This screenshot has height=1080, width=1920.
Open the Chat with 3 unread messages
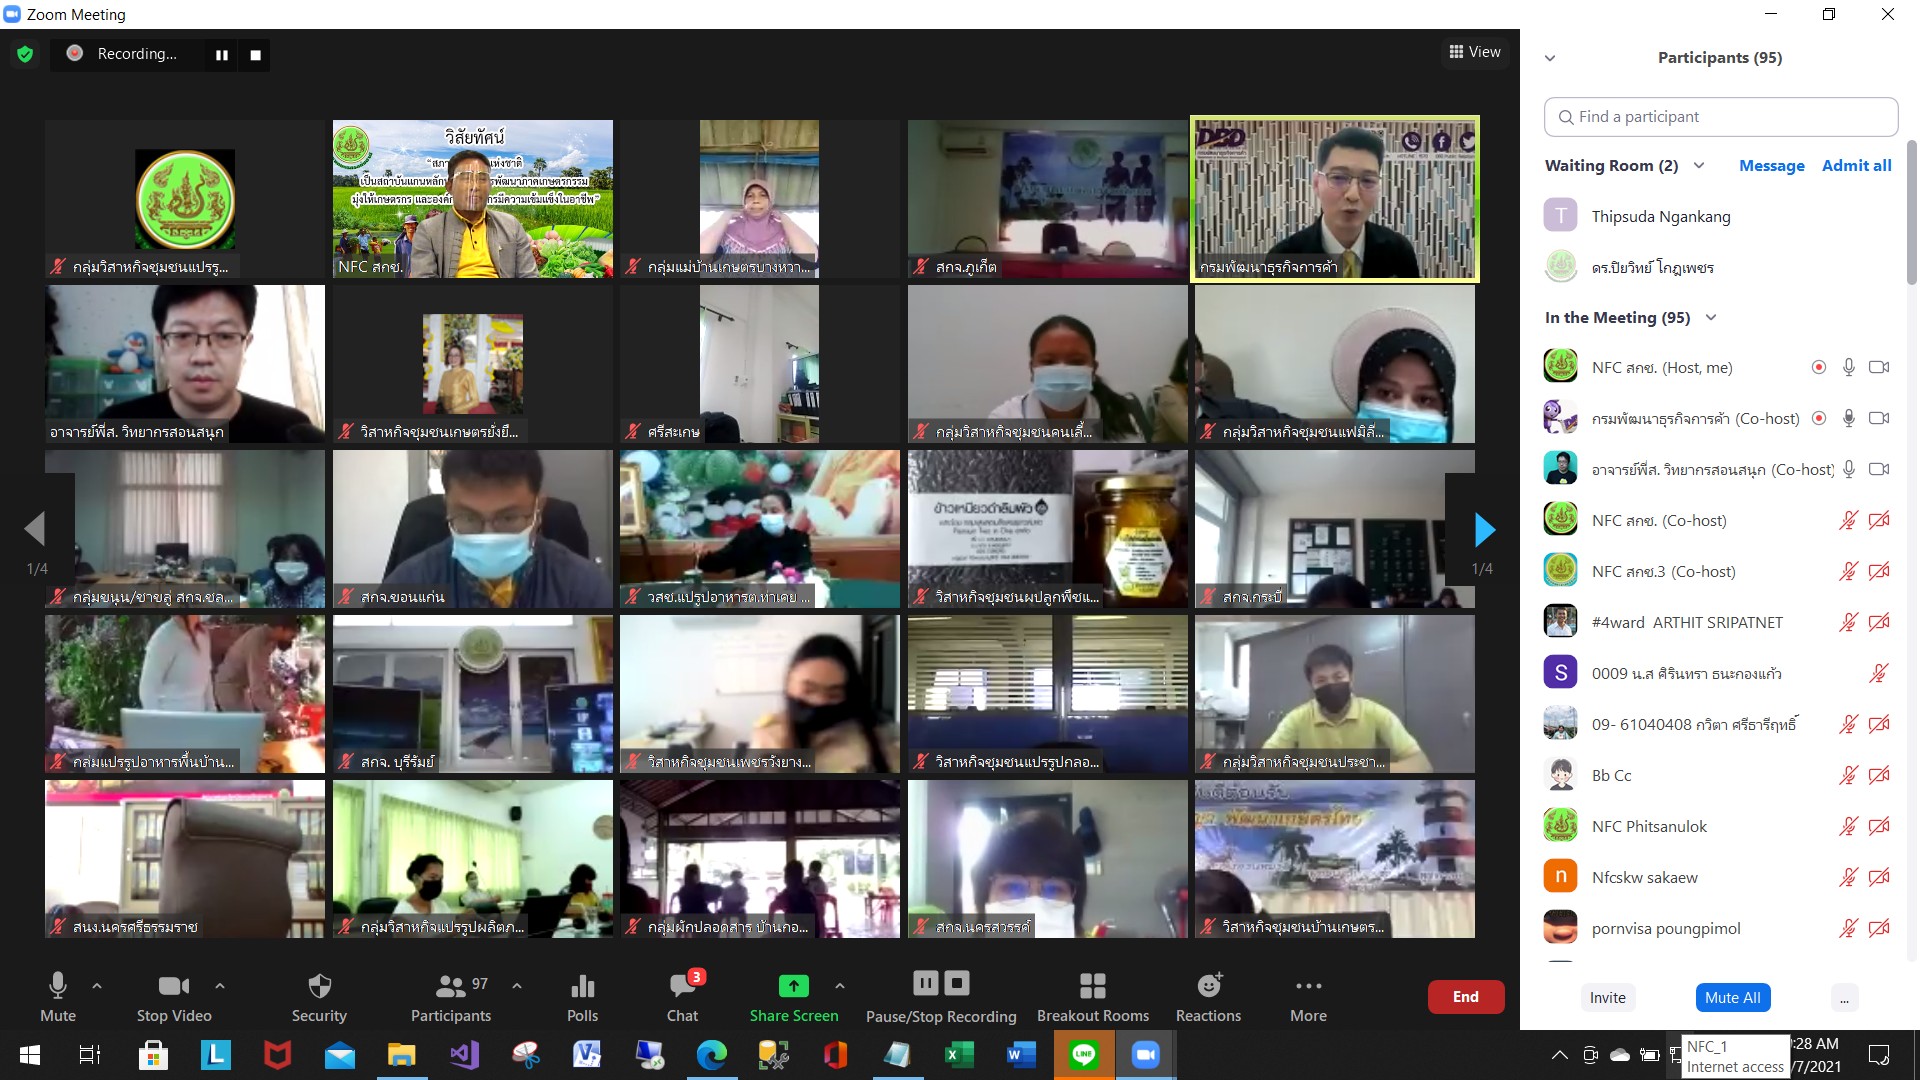[683, 997]
